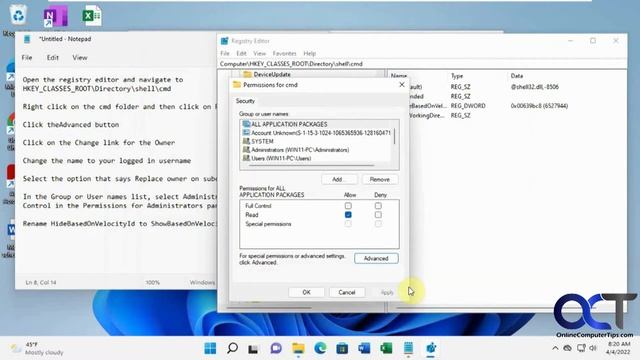The image size is (640, 360).
Task: Open File Explorer from taskbar
Action: click(298, 348)
